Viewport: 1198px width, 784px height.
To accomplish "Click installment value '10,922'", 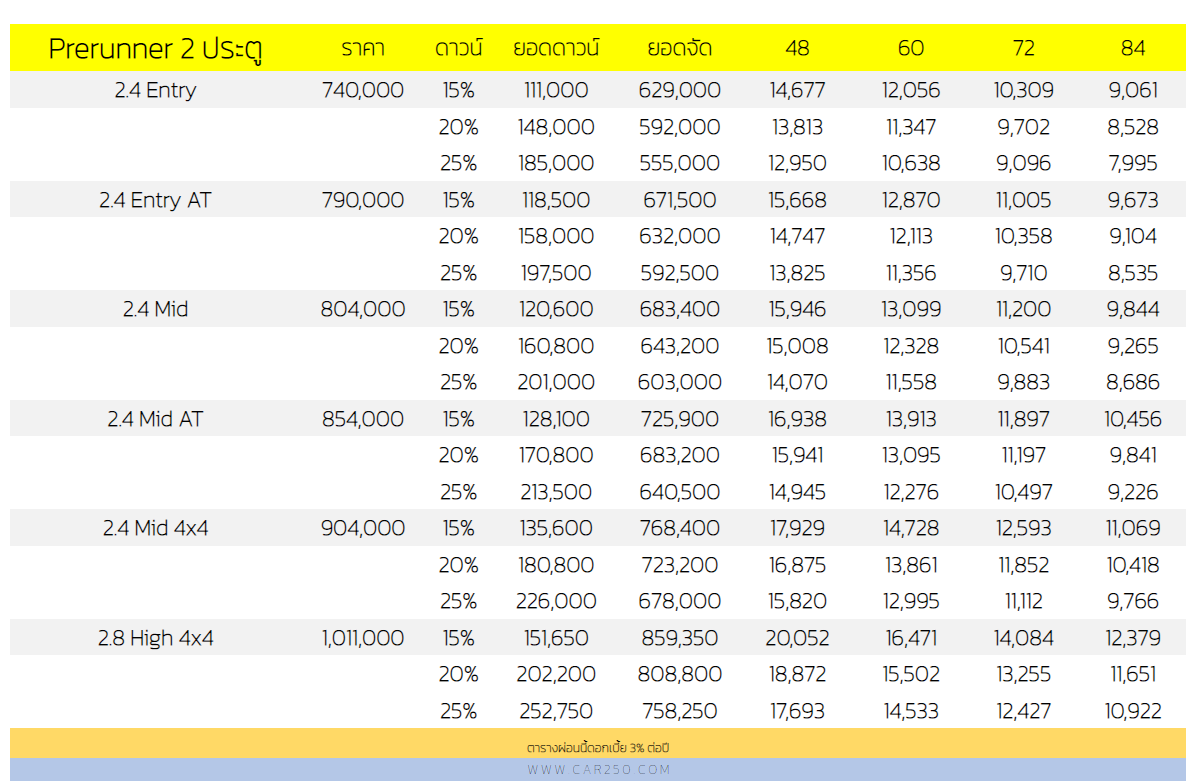I will 1133,711.
